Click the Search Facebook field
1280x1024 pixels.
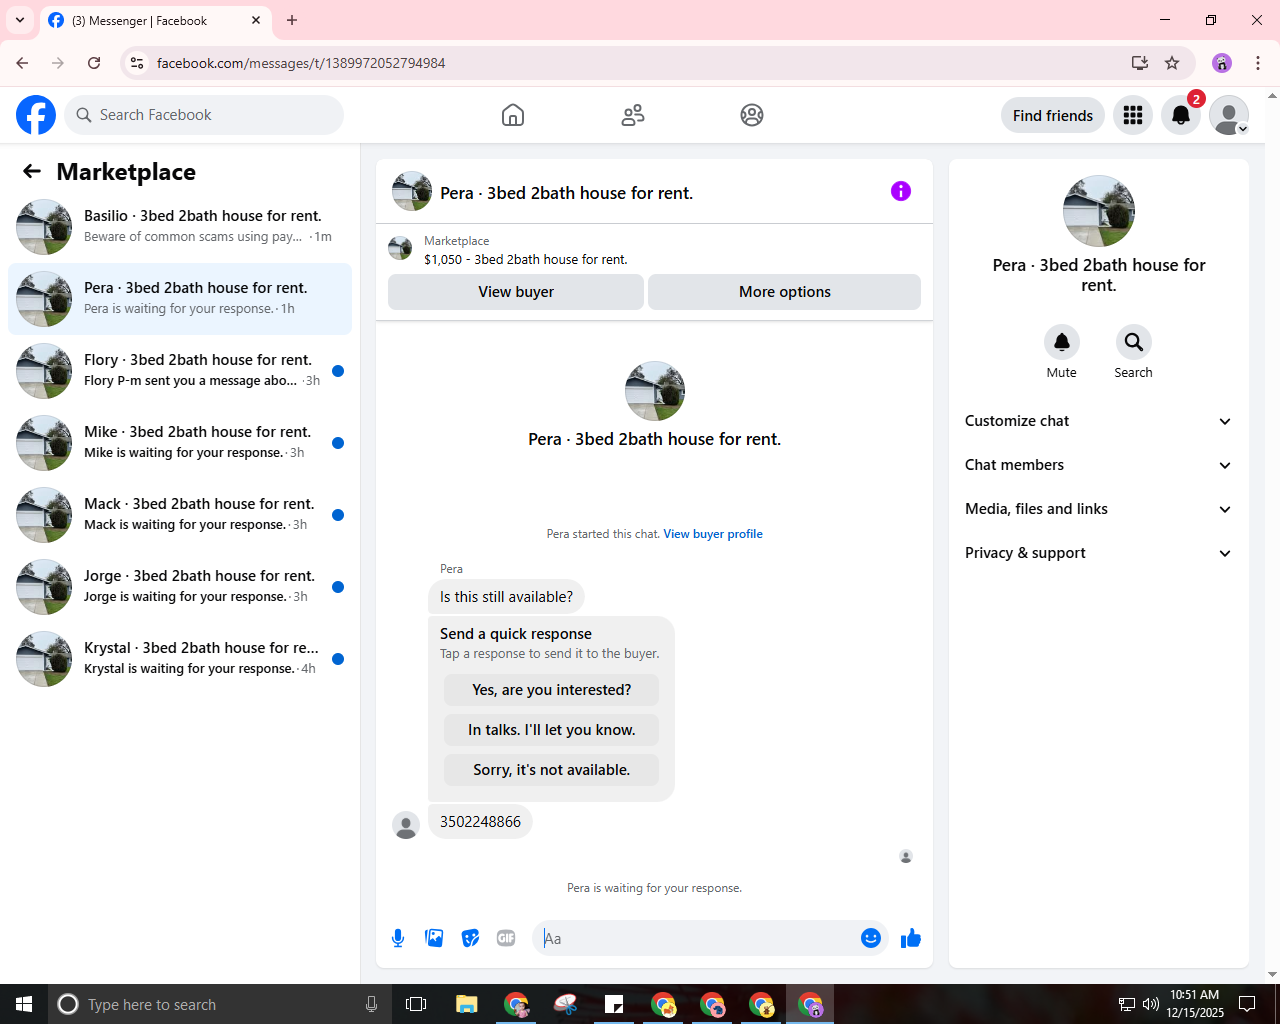point(204,115)
